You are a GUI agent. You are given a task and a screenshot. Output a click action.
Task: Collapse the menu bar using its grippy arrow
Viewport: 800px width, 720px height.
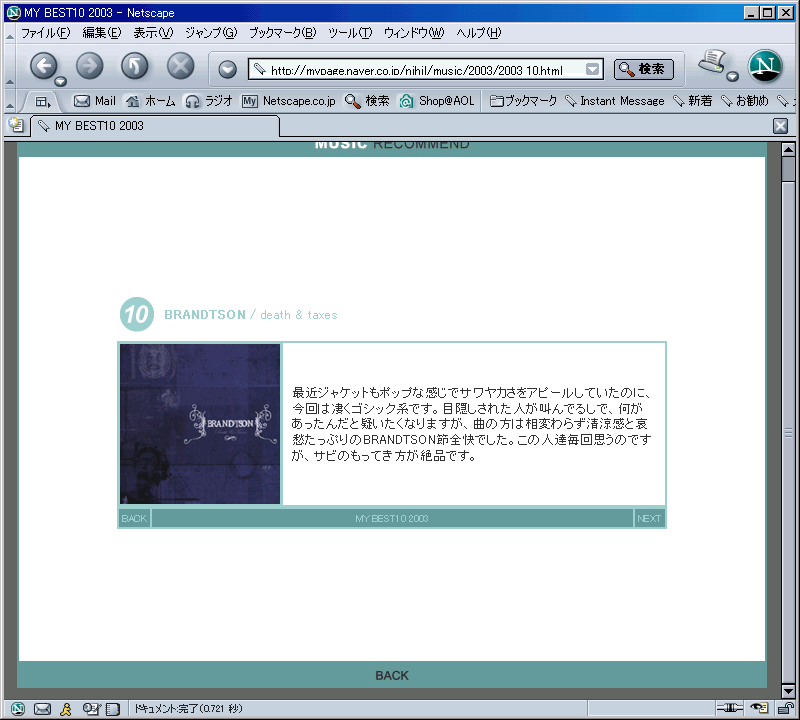coord(10,35)
